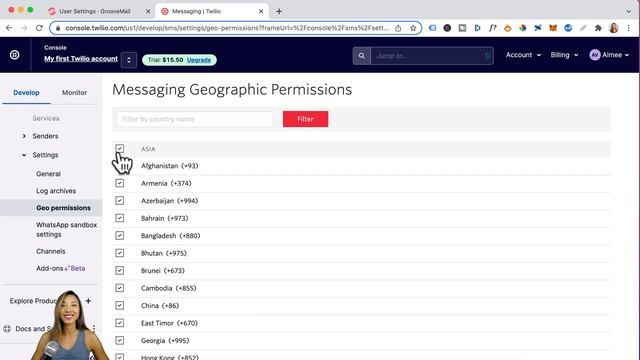Open WhatsApp sandbox settings
640x360 pixels.
coord(67,229)
